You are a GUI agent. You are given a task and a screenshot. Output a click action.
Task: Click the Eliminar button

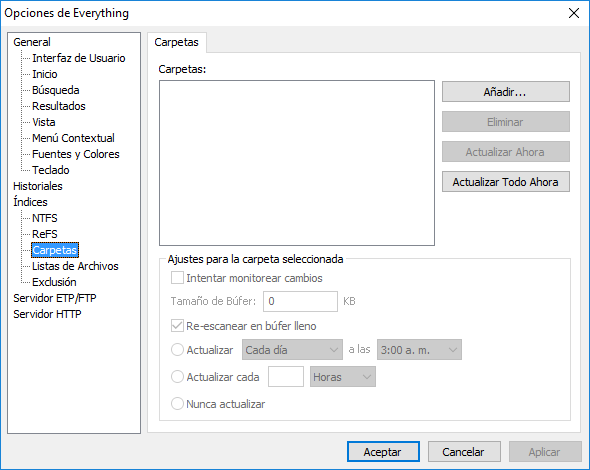[506, 122]
